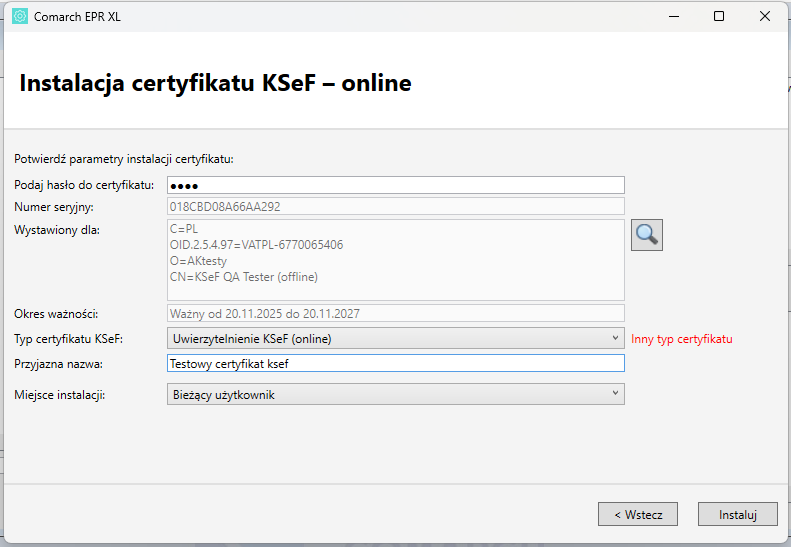Select the Numer seryjny field value
This screenshot has width=791, height=547.
[395, 207]
